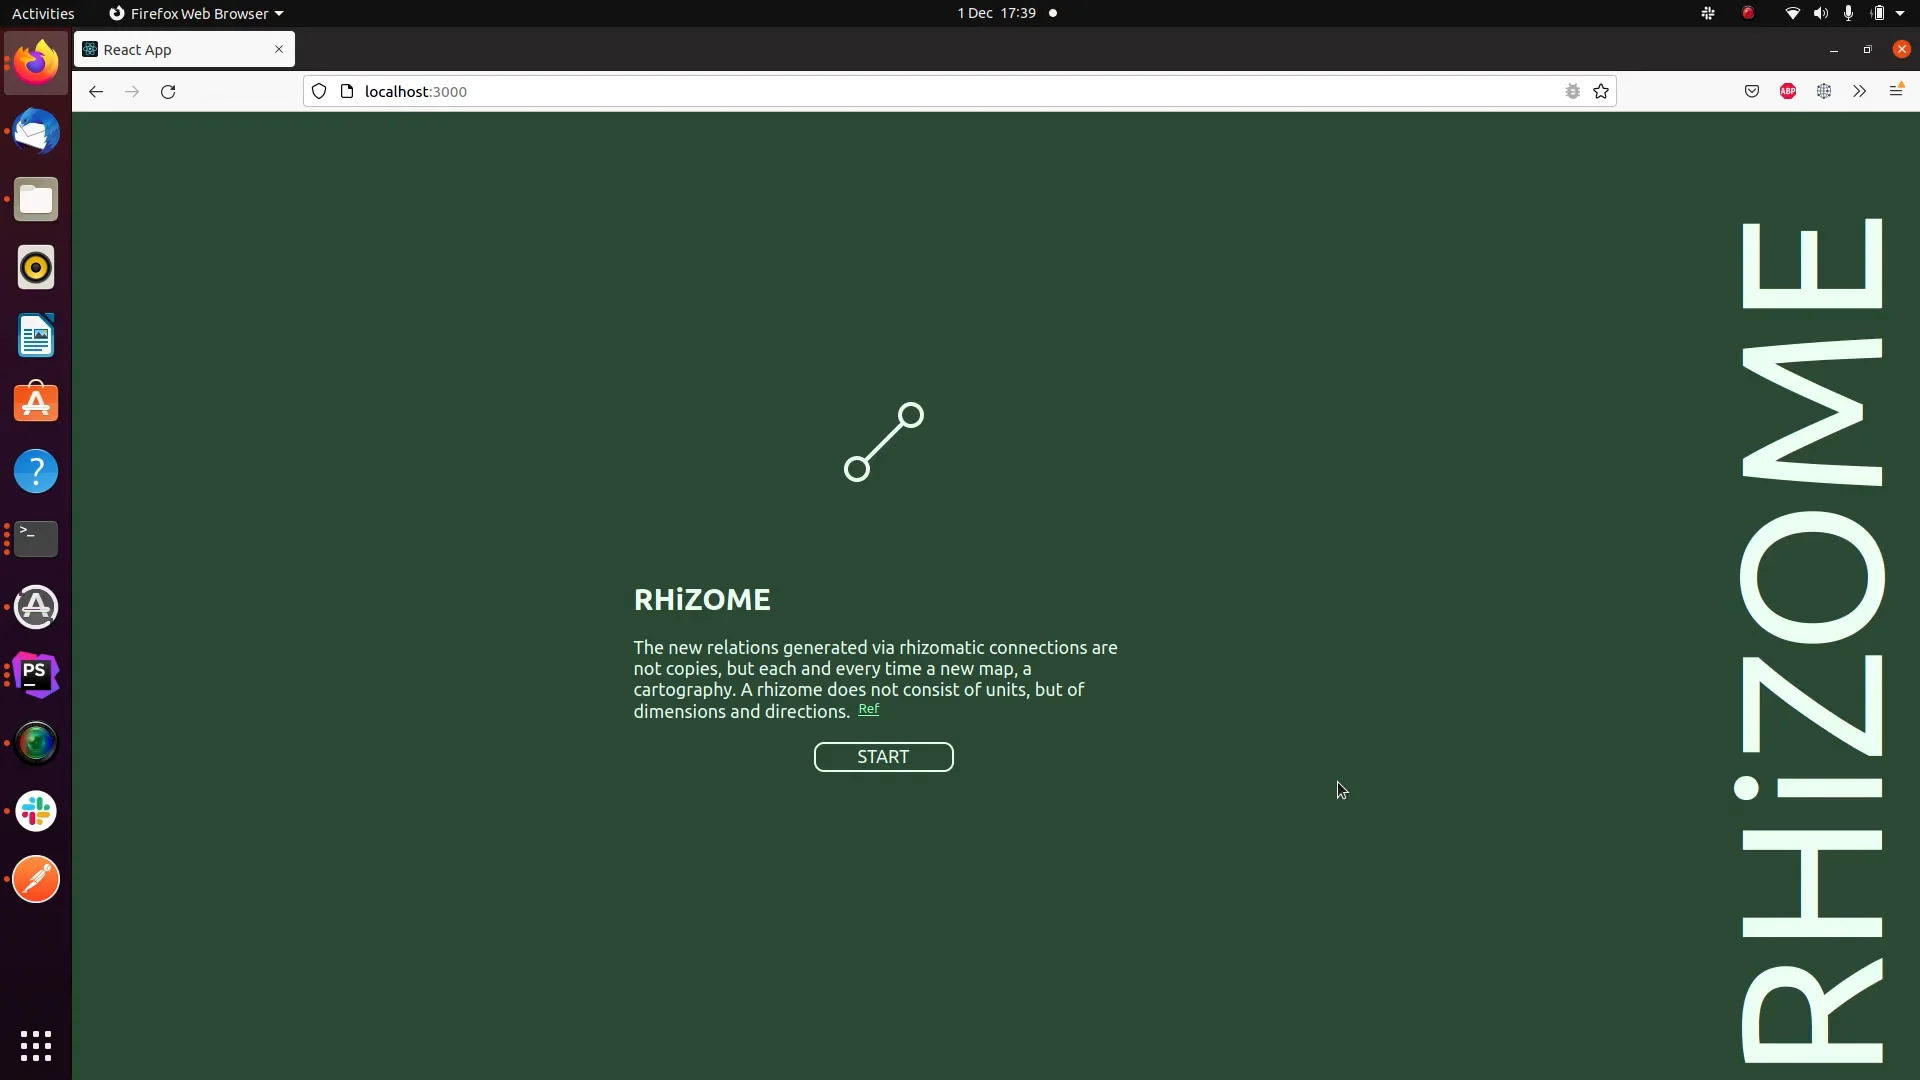Open the Ref link
This screenshot has width=1920, height=1080.
pyautogui.click(x=868, y=709)
